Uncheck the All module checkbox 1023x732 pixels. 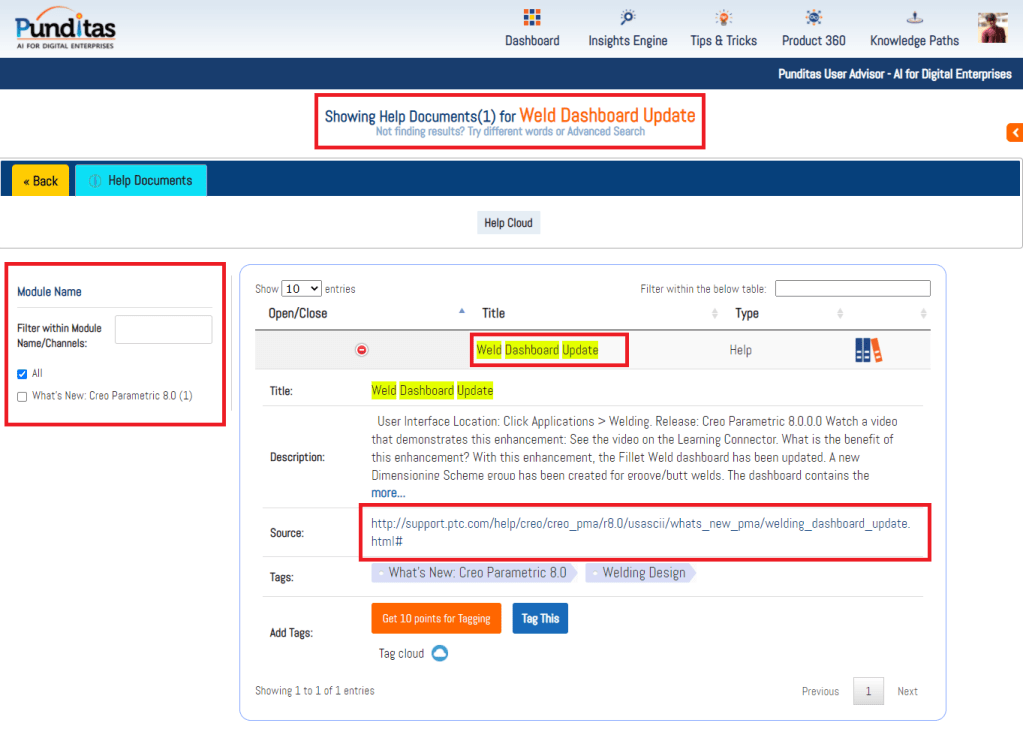pos(22,374)
